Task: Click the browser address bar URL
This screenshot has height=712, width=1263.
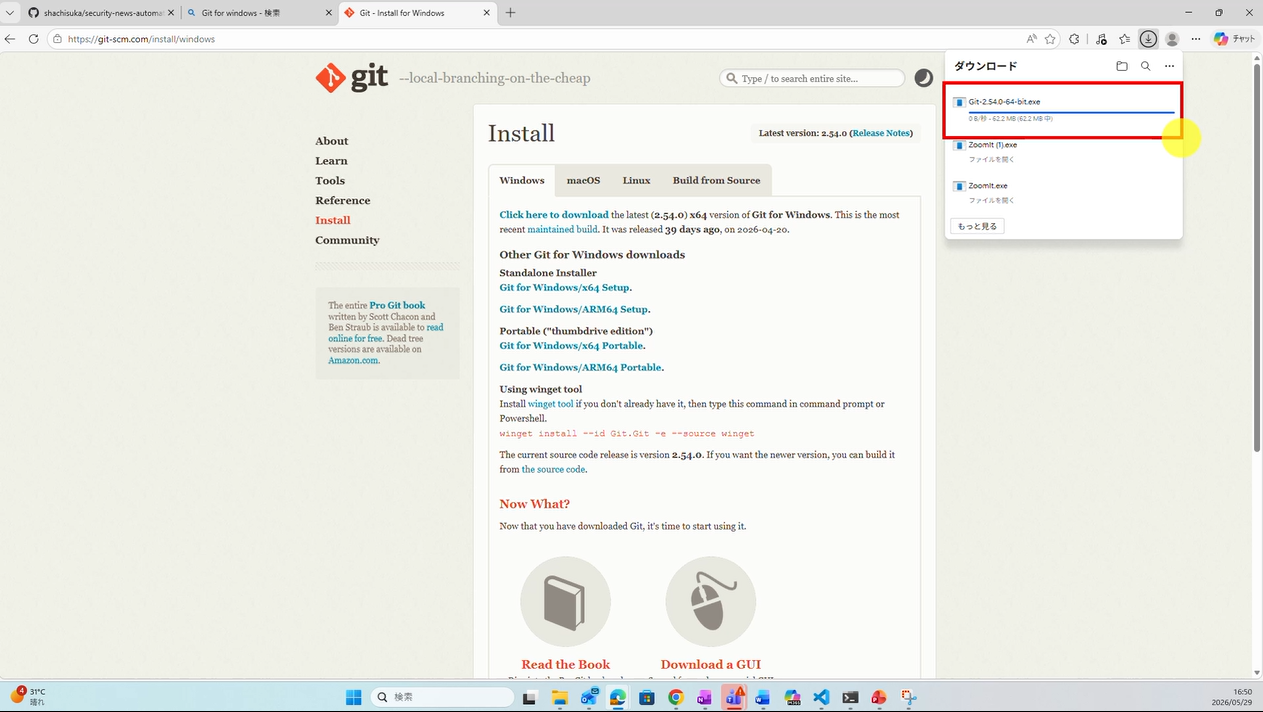Action: tap(141, 39)
